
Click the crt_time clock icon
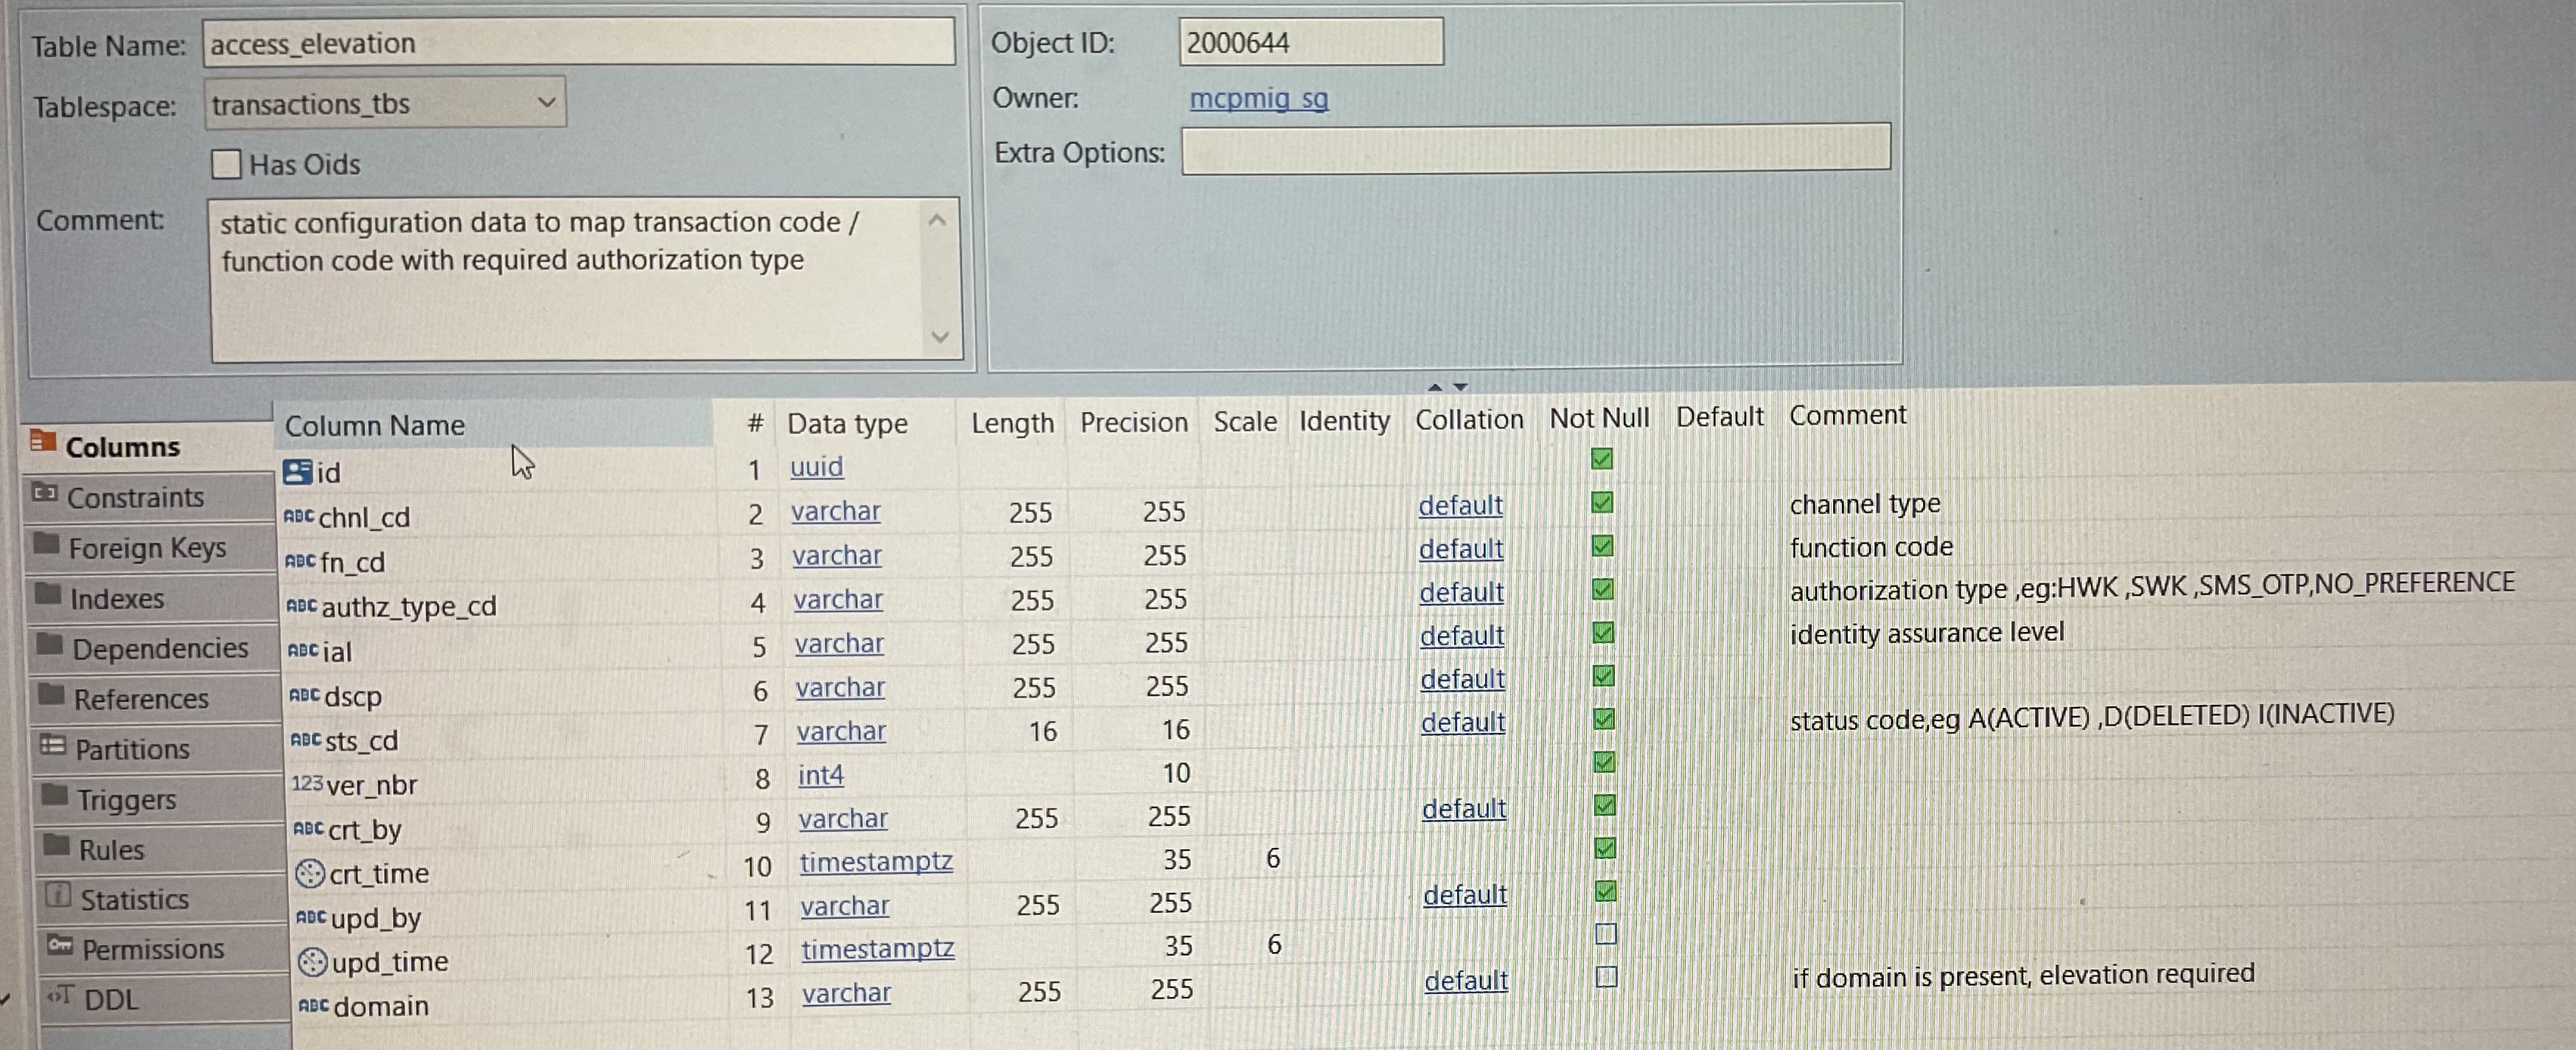pyautogui.click(x=311, y=874)
